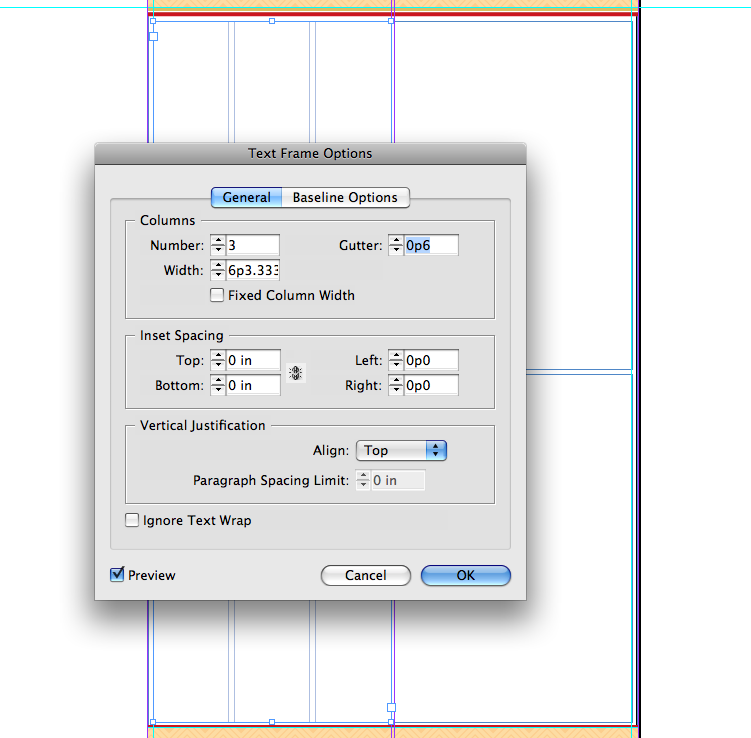Click the column Width stepper arrows
Viewport: 751px width, 738px height.
click(218, 270)
